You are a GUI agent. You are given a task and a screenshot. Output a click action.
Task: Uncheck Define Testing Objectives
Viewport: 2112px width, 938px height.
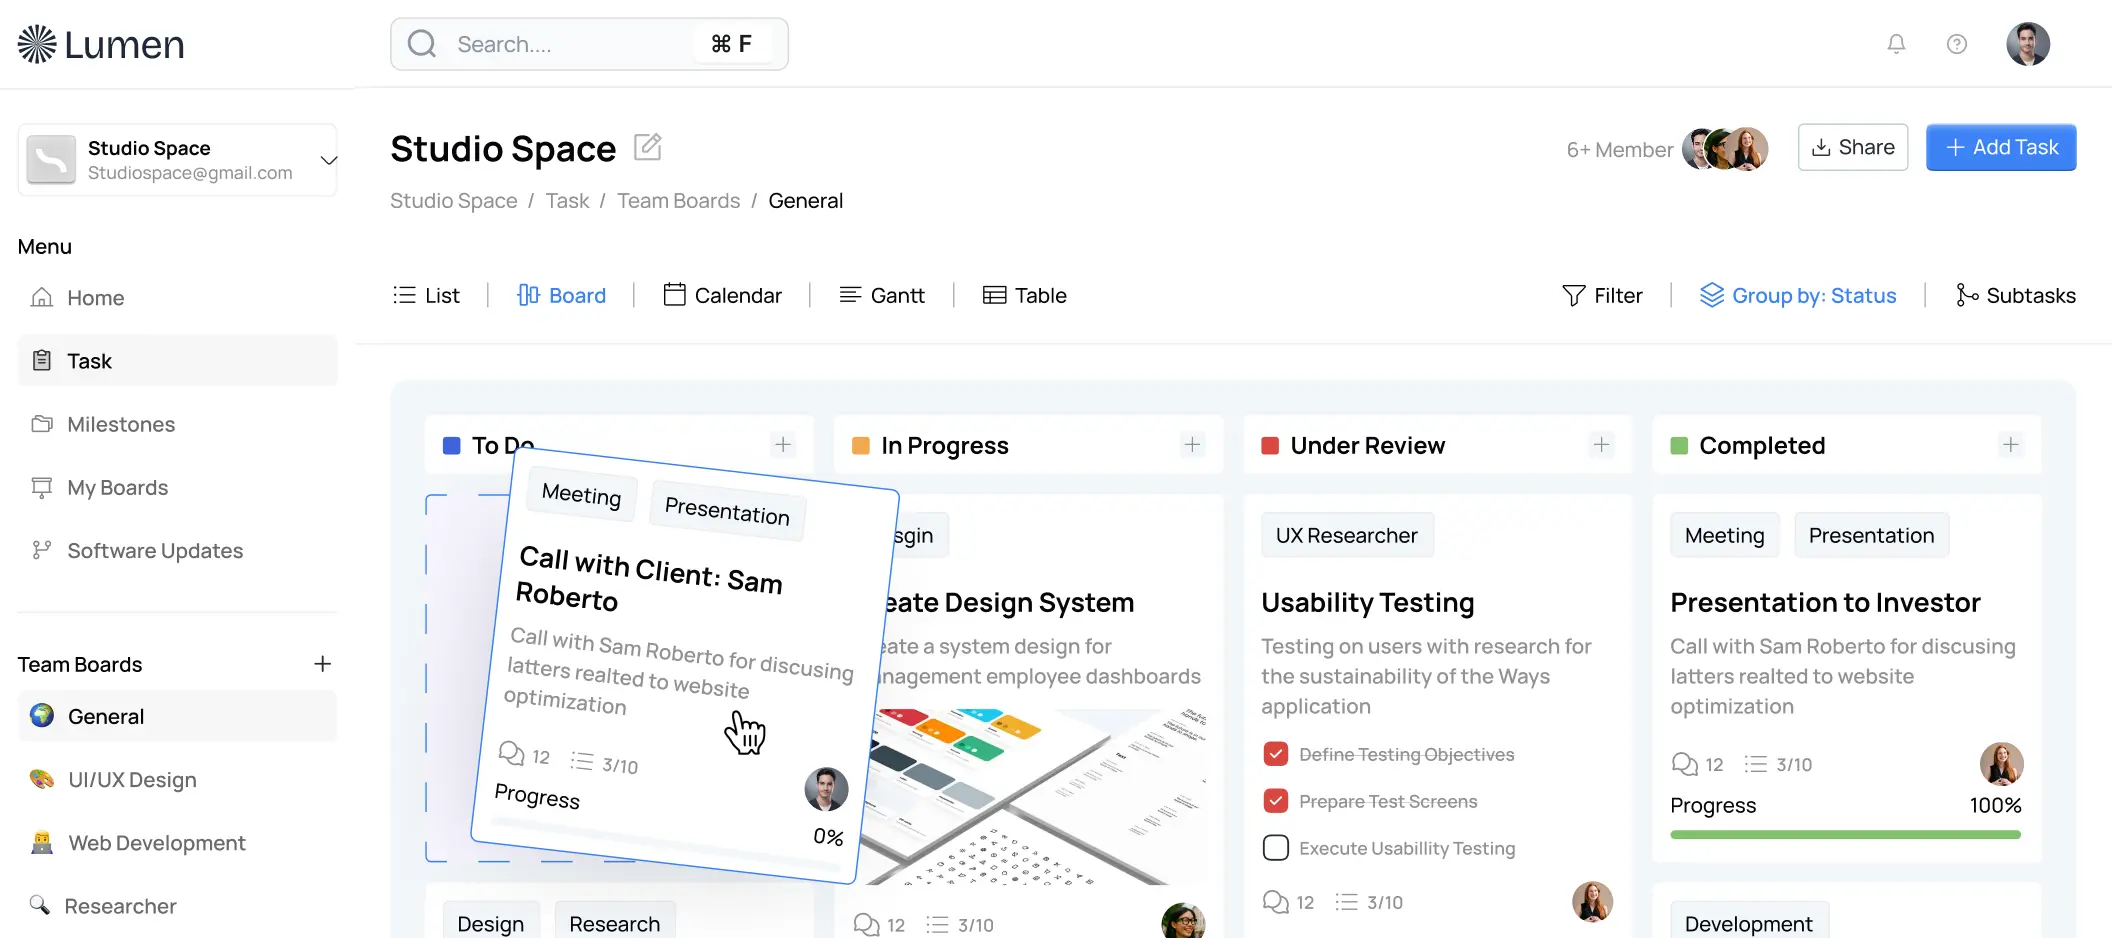tap(1276, 754)
